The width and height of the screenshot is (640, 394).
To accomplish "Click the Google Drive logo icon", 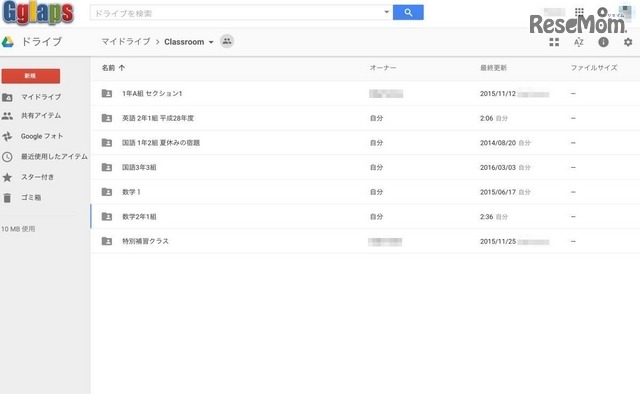I will [8, 42].
